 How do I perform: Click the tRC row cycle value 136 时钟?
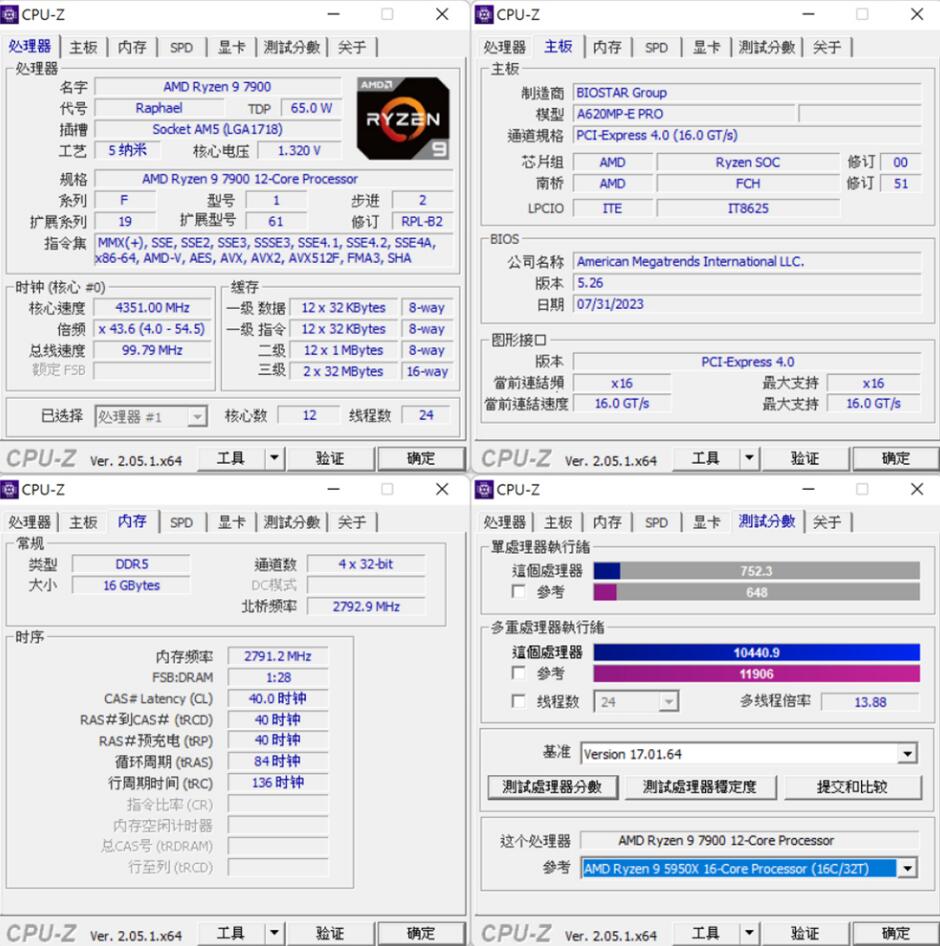pyautogui.click(x=278, y=783)
